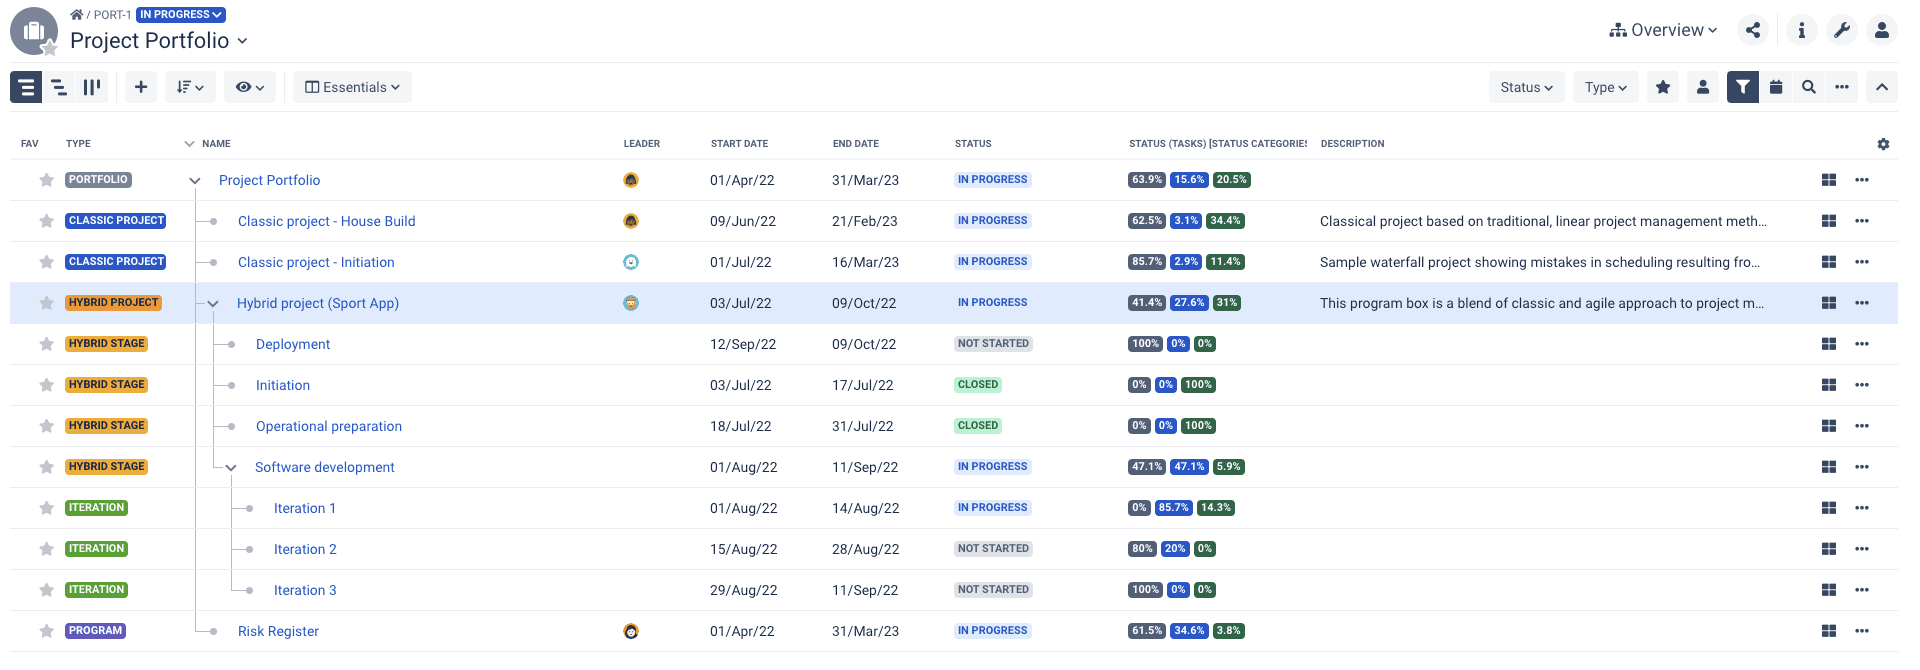Filter by person icon in toolbar
Viewport: 1920px width, 670px height.
pyautogui.click(x=1703, y=87)
